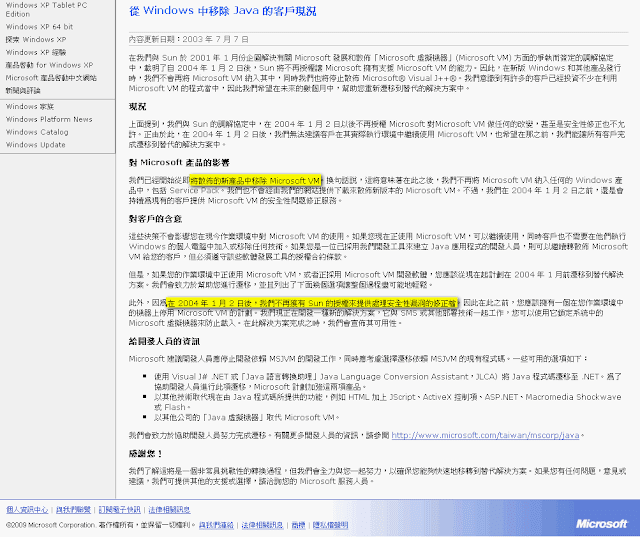Click bullet item 以其他公司的「Java 虛擬機器」取代 Microsoft VM

247,417
